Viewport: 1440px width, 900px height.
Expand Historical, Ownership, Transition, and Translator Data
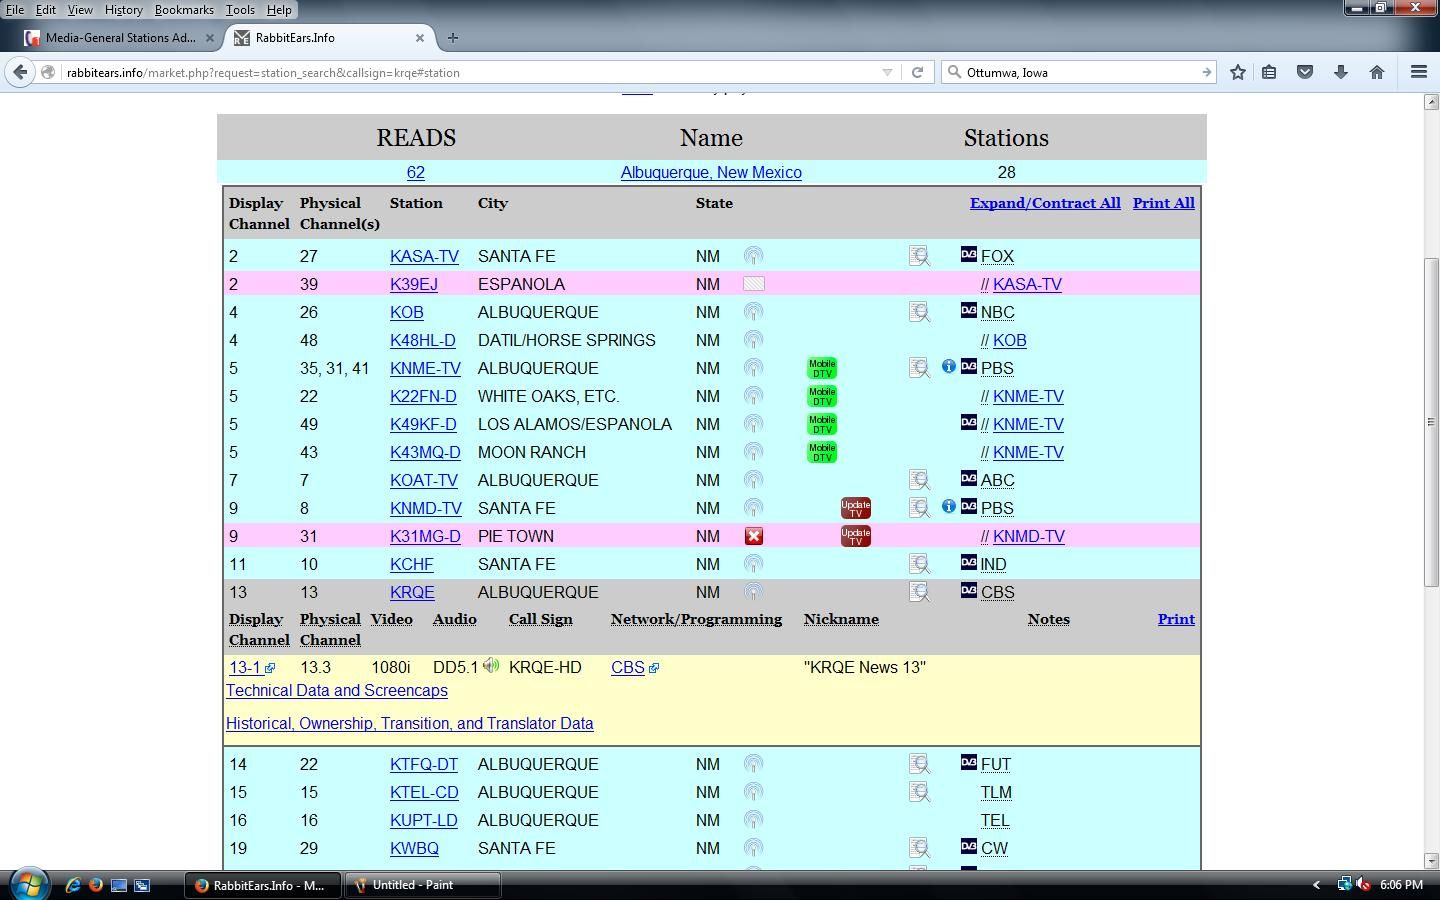tap(410, 724)
